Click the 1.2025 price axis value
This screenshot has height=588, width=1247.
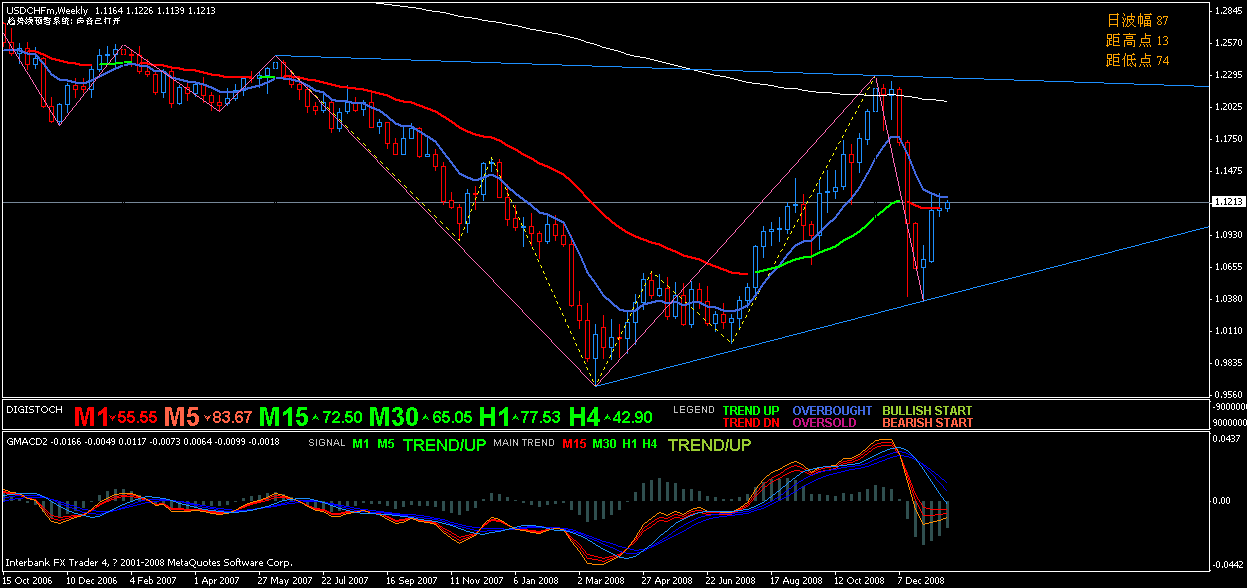click(1227, 106)
